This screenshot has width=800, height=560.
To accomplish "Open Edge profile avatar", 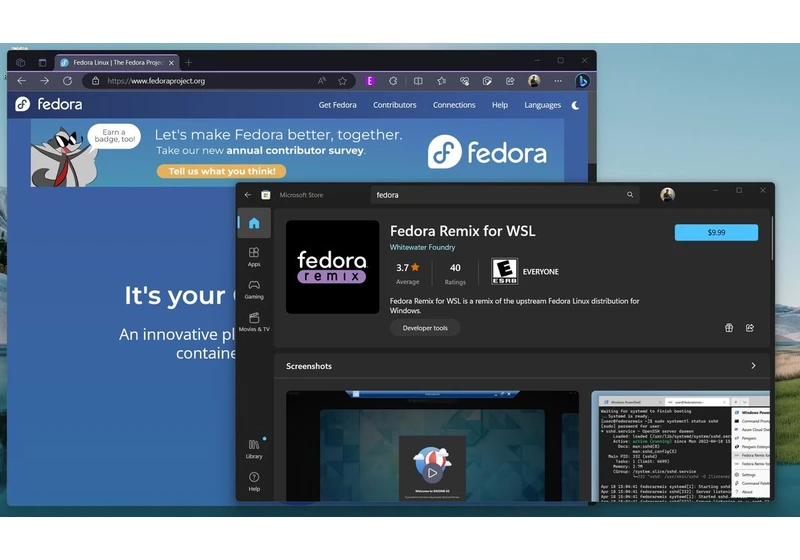I will [x=534, y=81].
